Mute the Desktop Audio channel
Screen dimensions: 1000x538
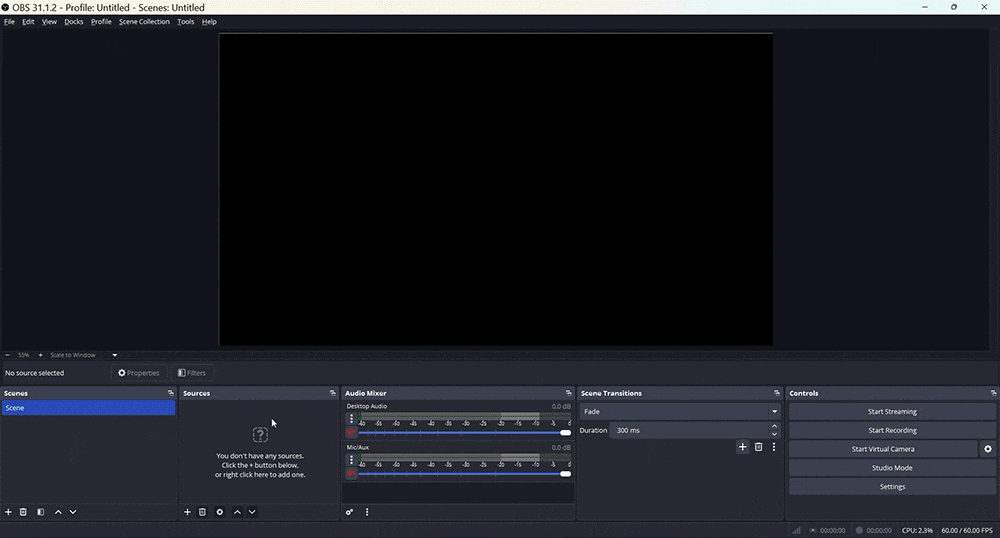click(x=351, y=433)
